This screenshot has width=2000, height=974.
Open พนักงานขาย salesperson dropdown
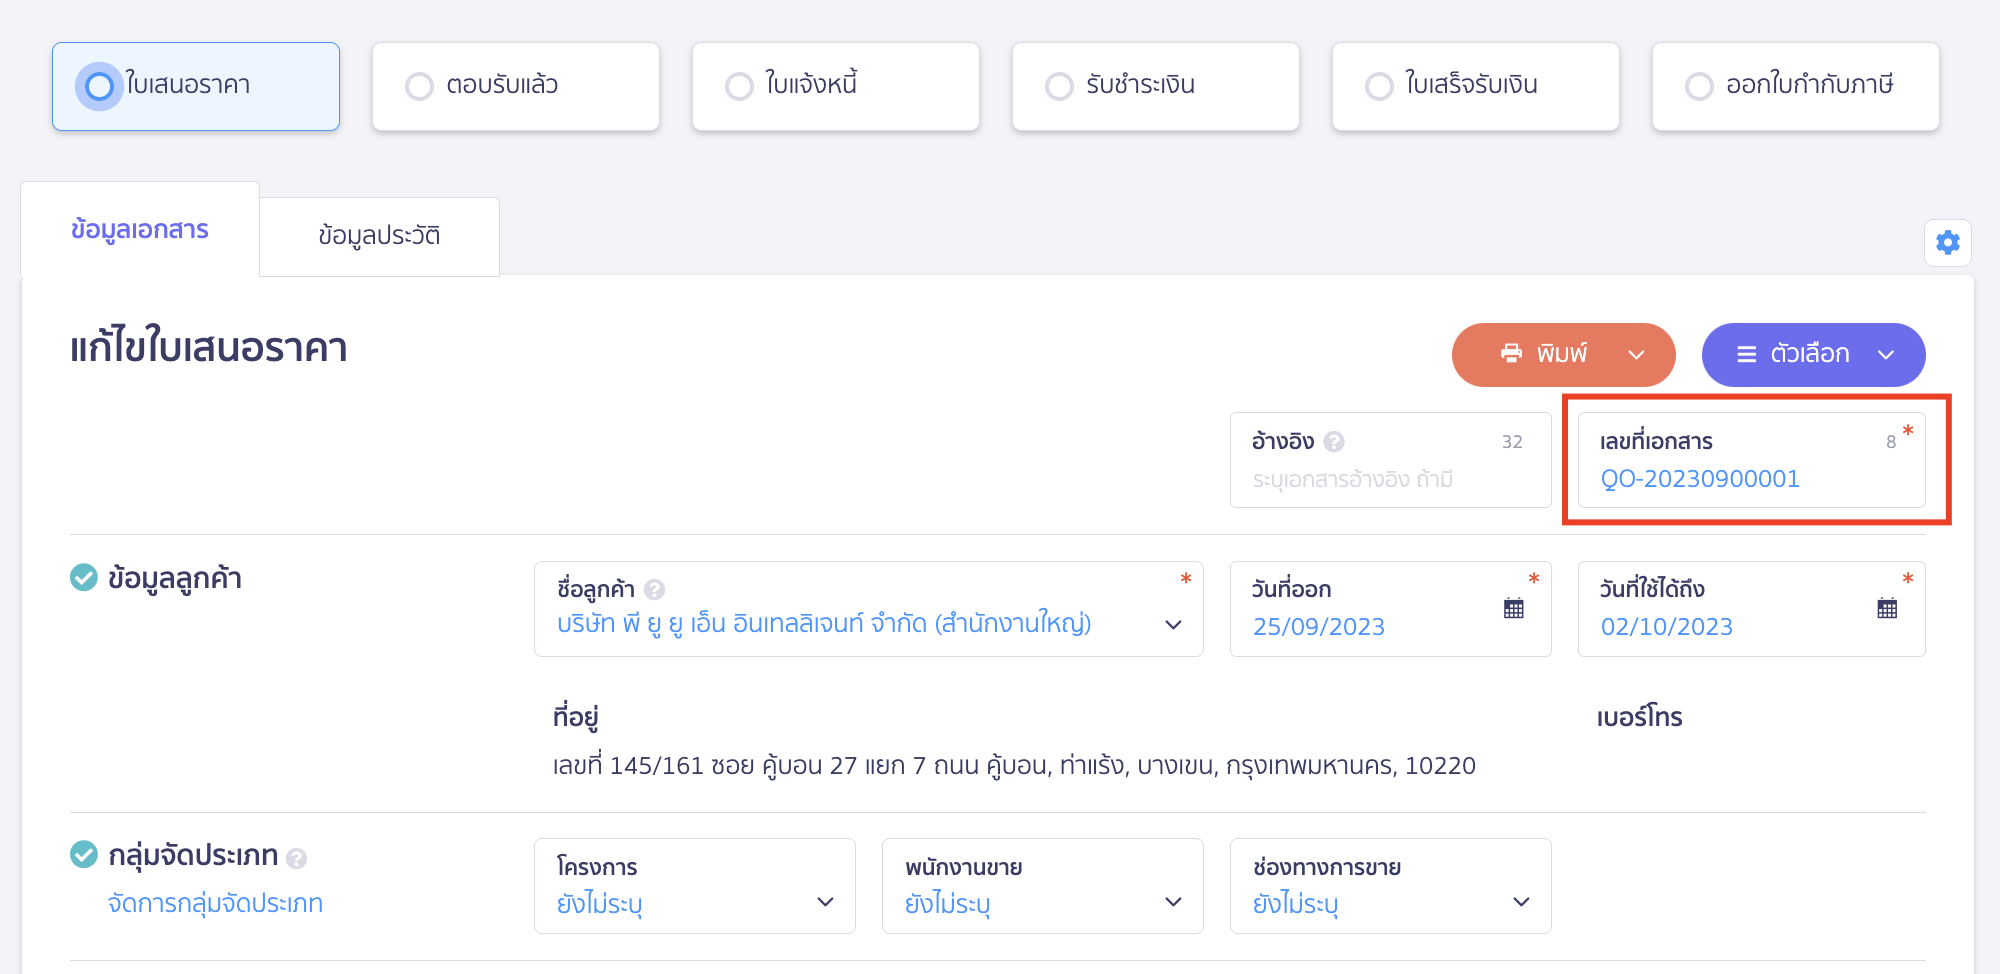tap(1173, 902)
